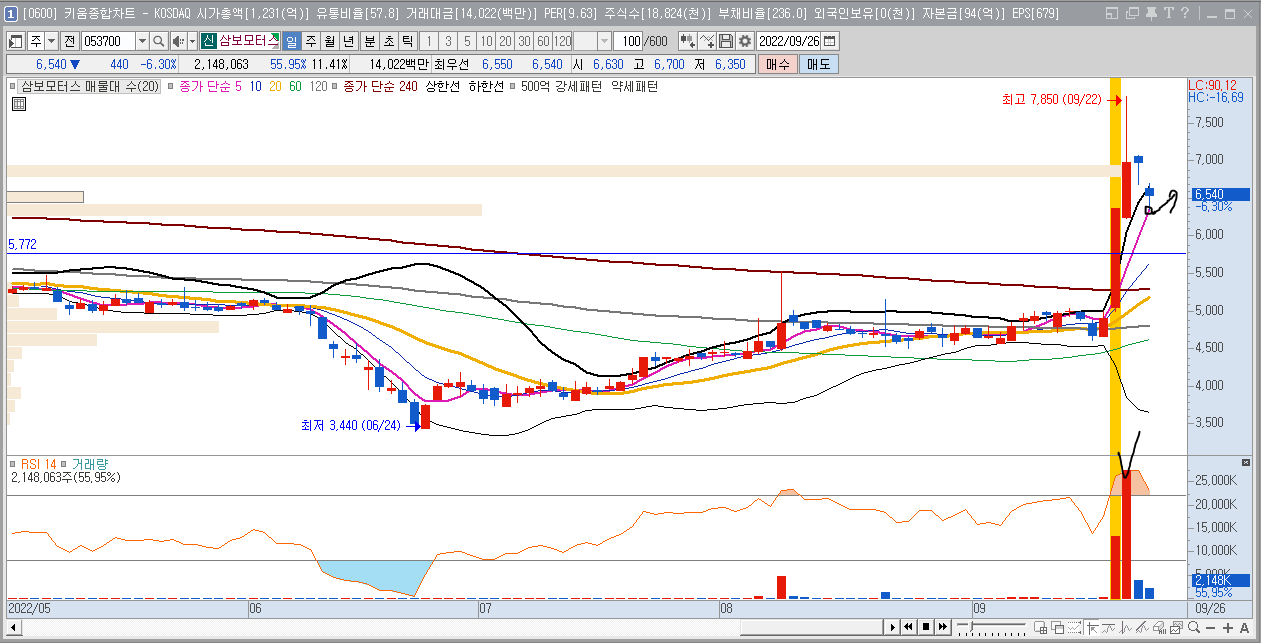This screenshot has width=1261, height=643.
Task: Select the 월 monthly period toggle
Action: pyautogui.click(x=330, y=41)
